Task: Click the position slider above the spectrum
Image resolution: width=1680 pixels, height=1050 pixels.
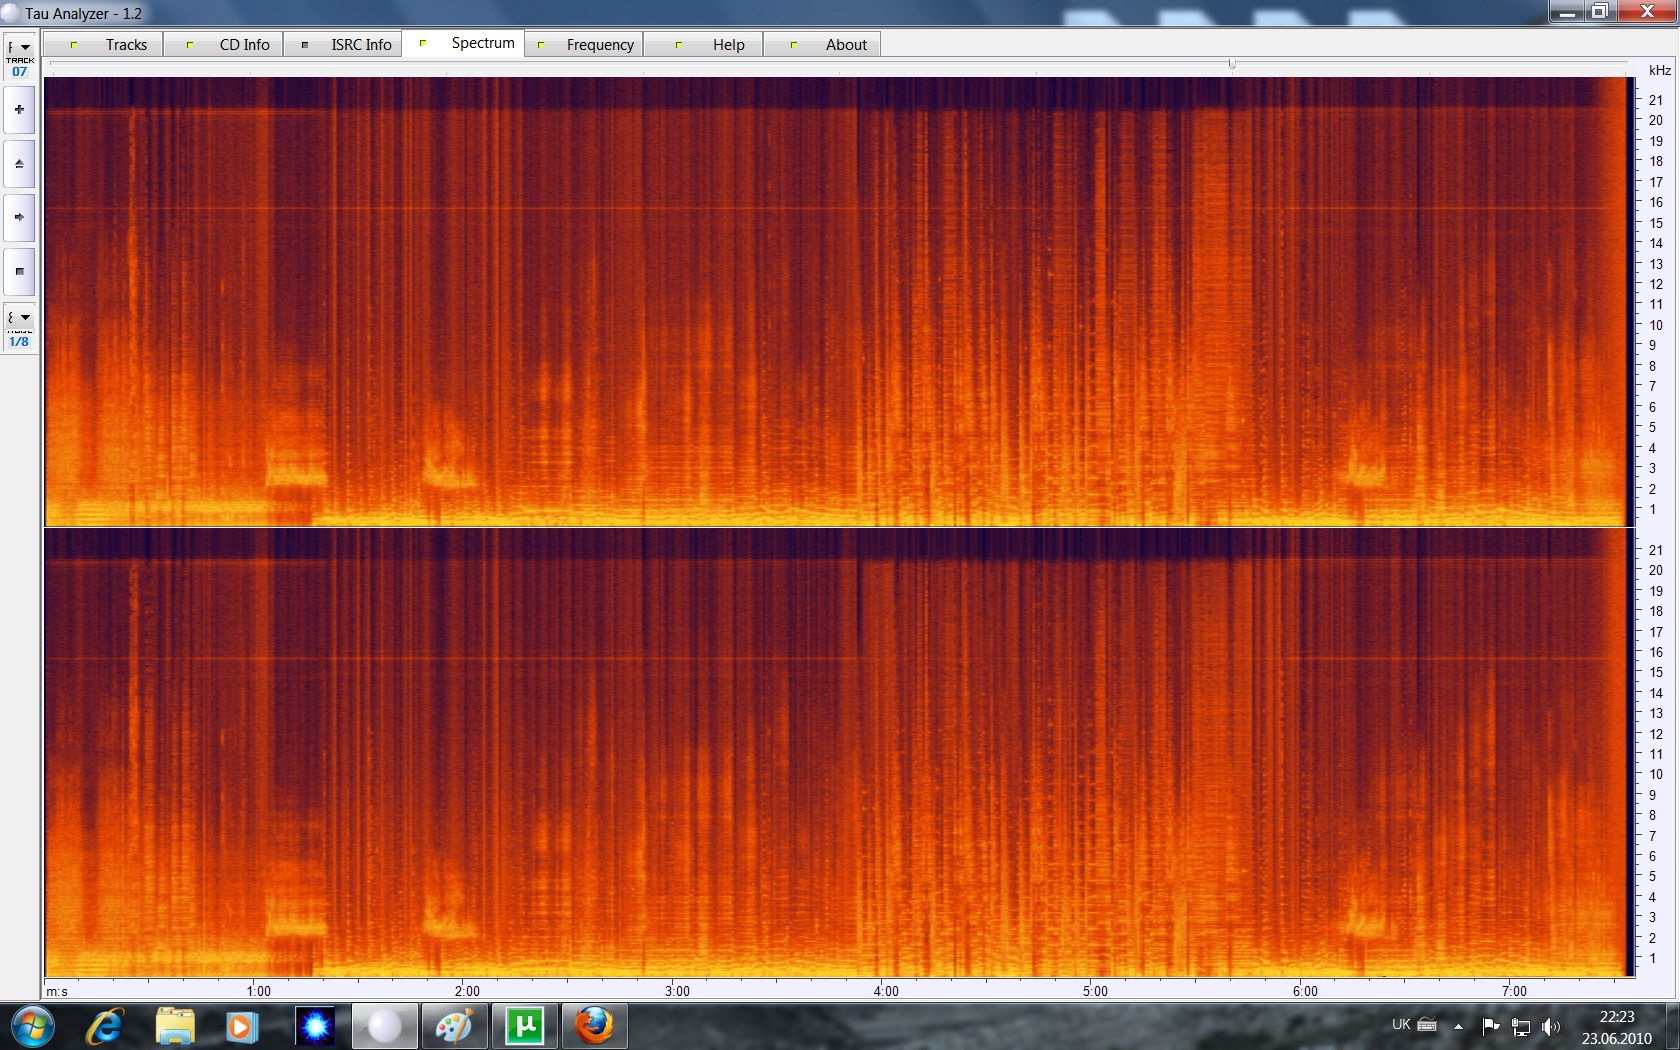Action: click(x=1232, y=64)
